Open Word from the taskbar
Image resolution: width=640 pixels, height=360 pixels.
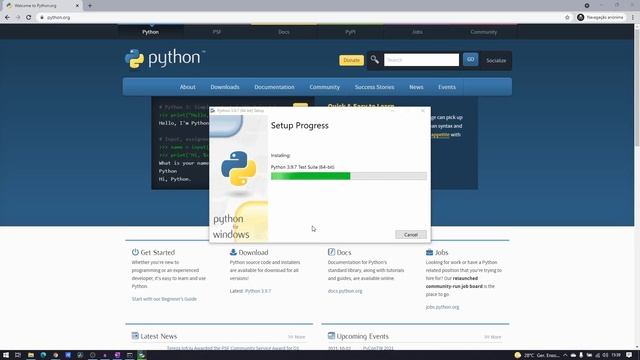(68, 355)
